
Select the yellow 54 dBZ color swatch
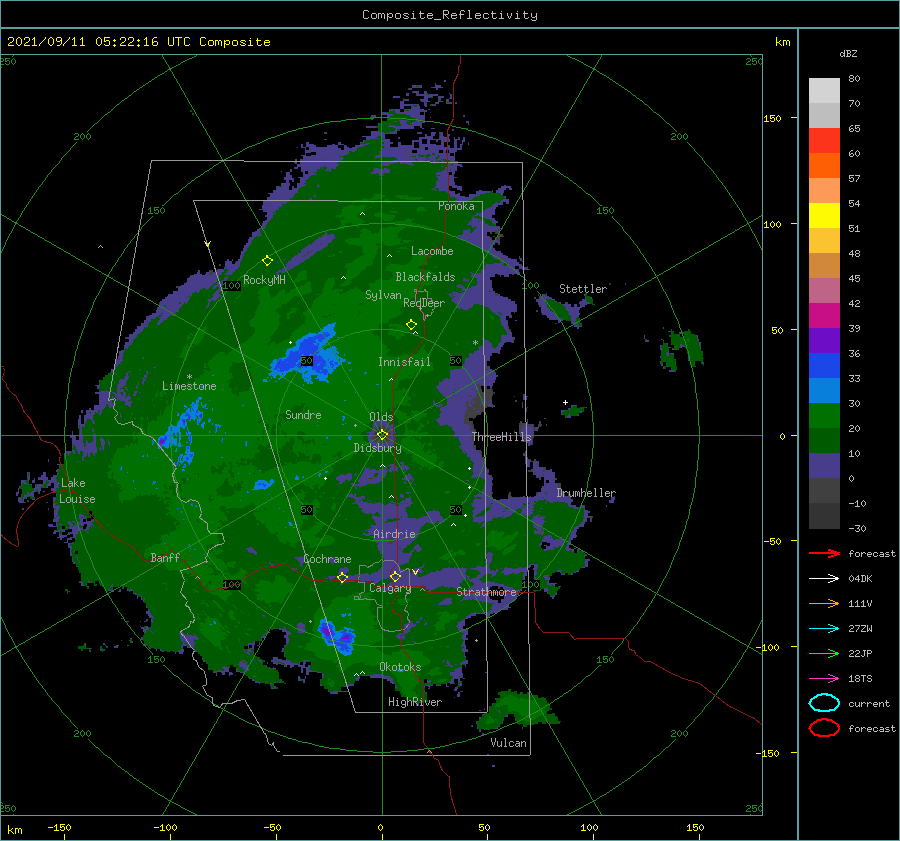[824, 216]
